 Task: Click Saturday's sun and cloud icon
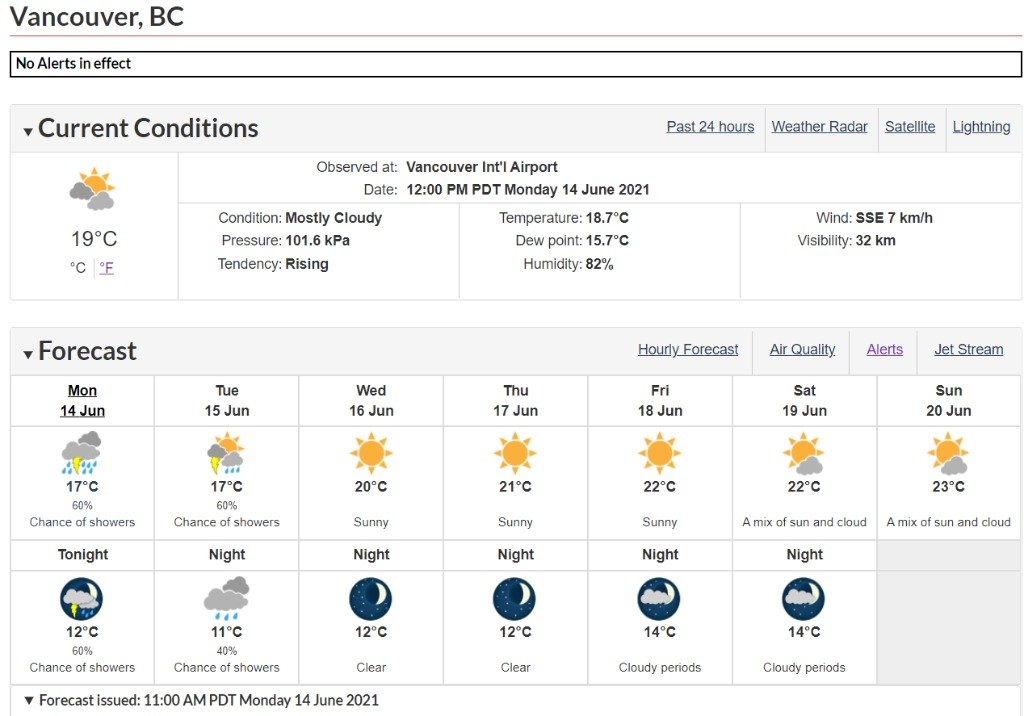[x=804, y=452]
